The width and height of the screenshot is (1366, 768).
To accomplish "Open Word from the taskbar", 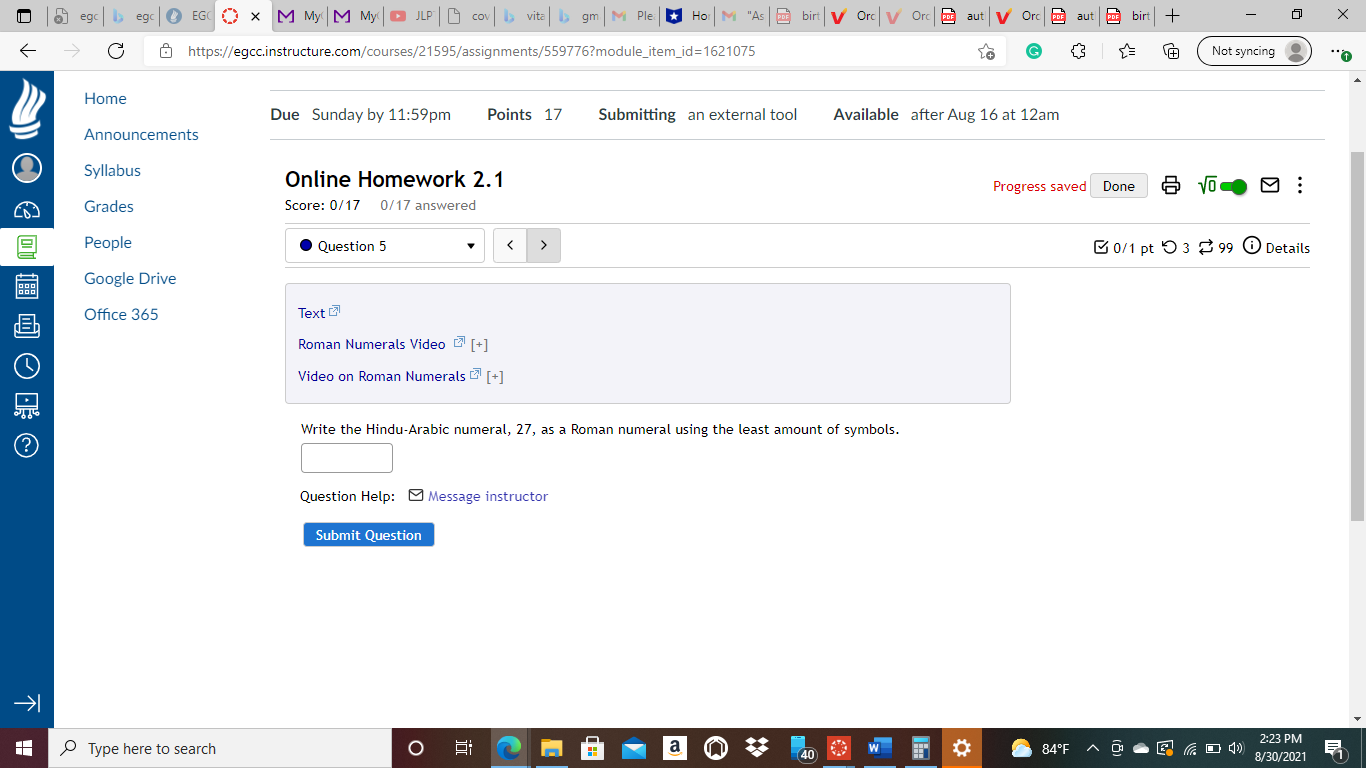I will pos(880,748).
